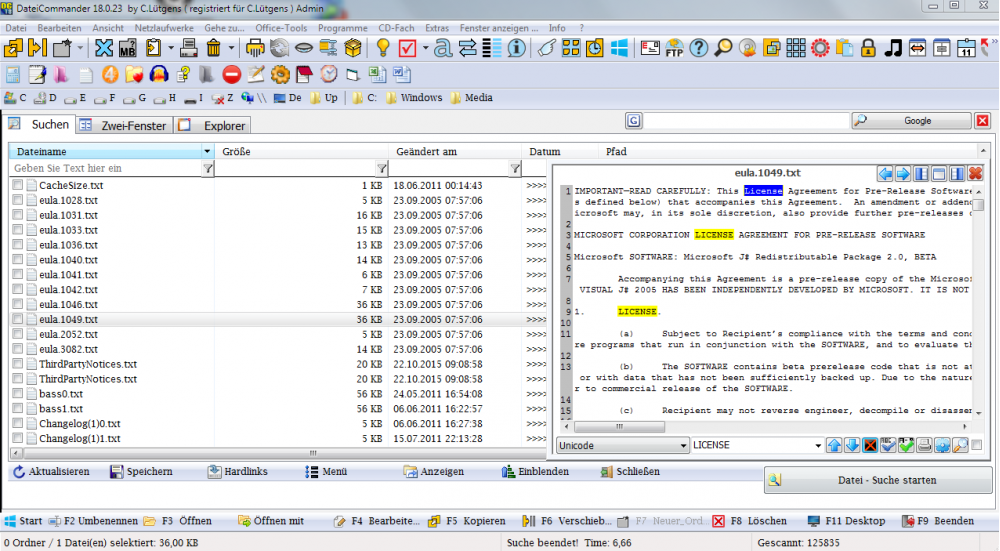Open the Dateiname column dropdown arrow
The width and height of the screenshot is (1000, 551).
click(x=207, y=152)
